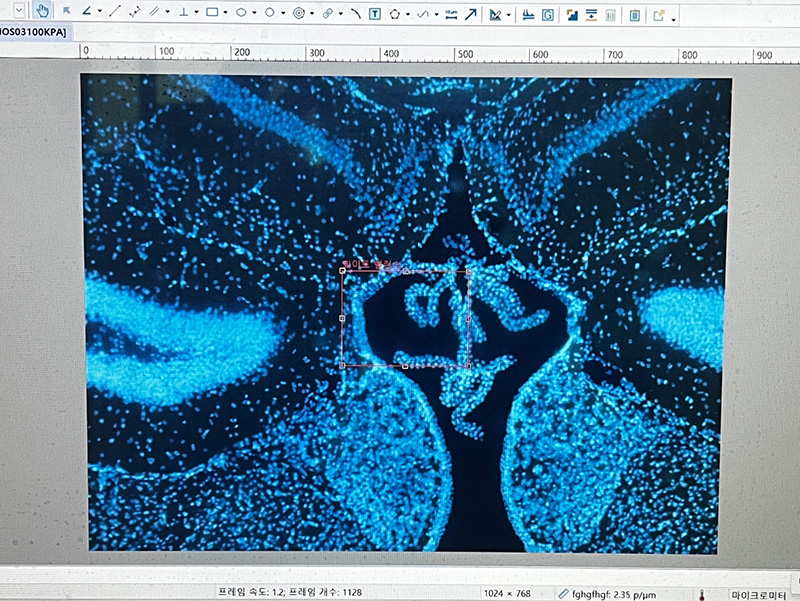
Task: Select the hand pan tool
Action: 42,12
